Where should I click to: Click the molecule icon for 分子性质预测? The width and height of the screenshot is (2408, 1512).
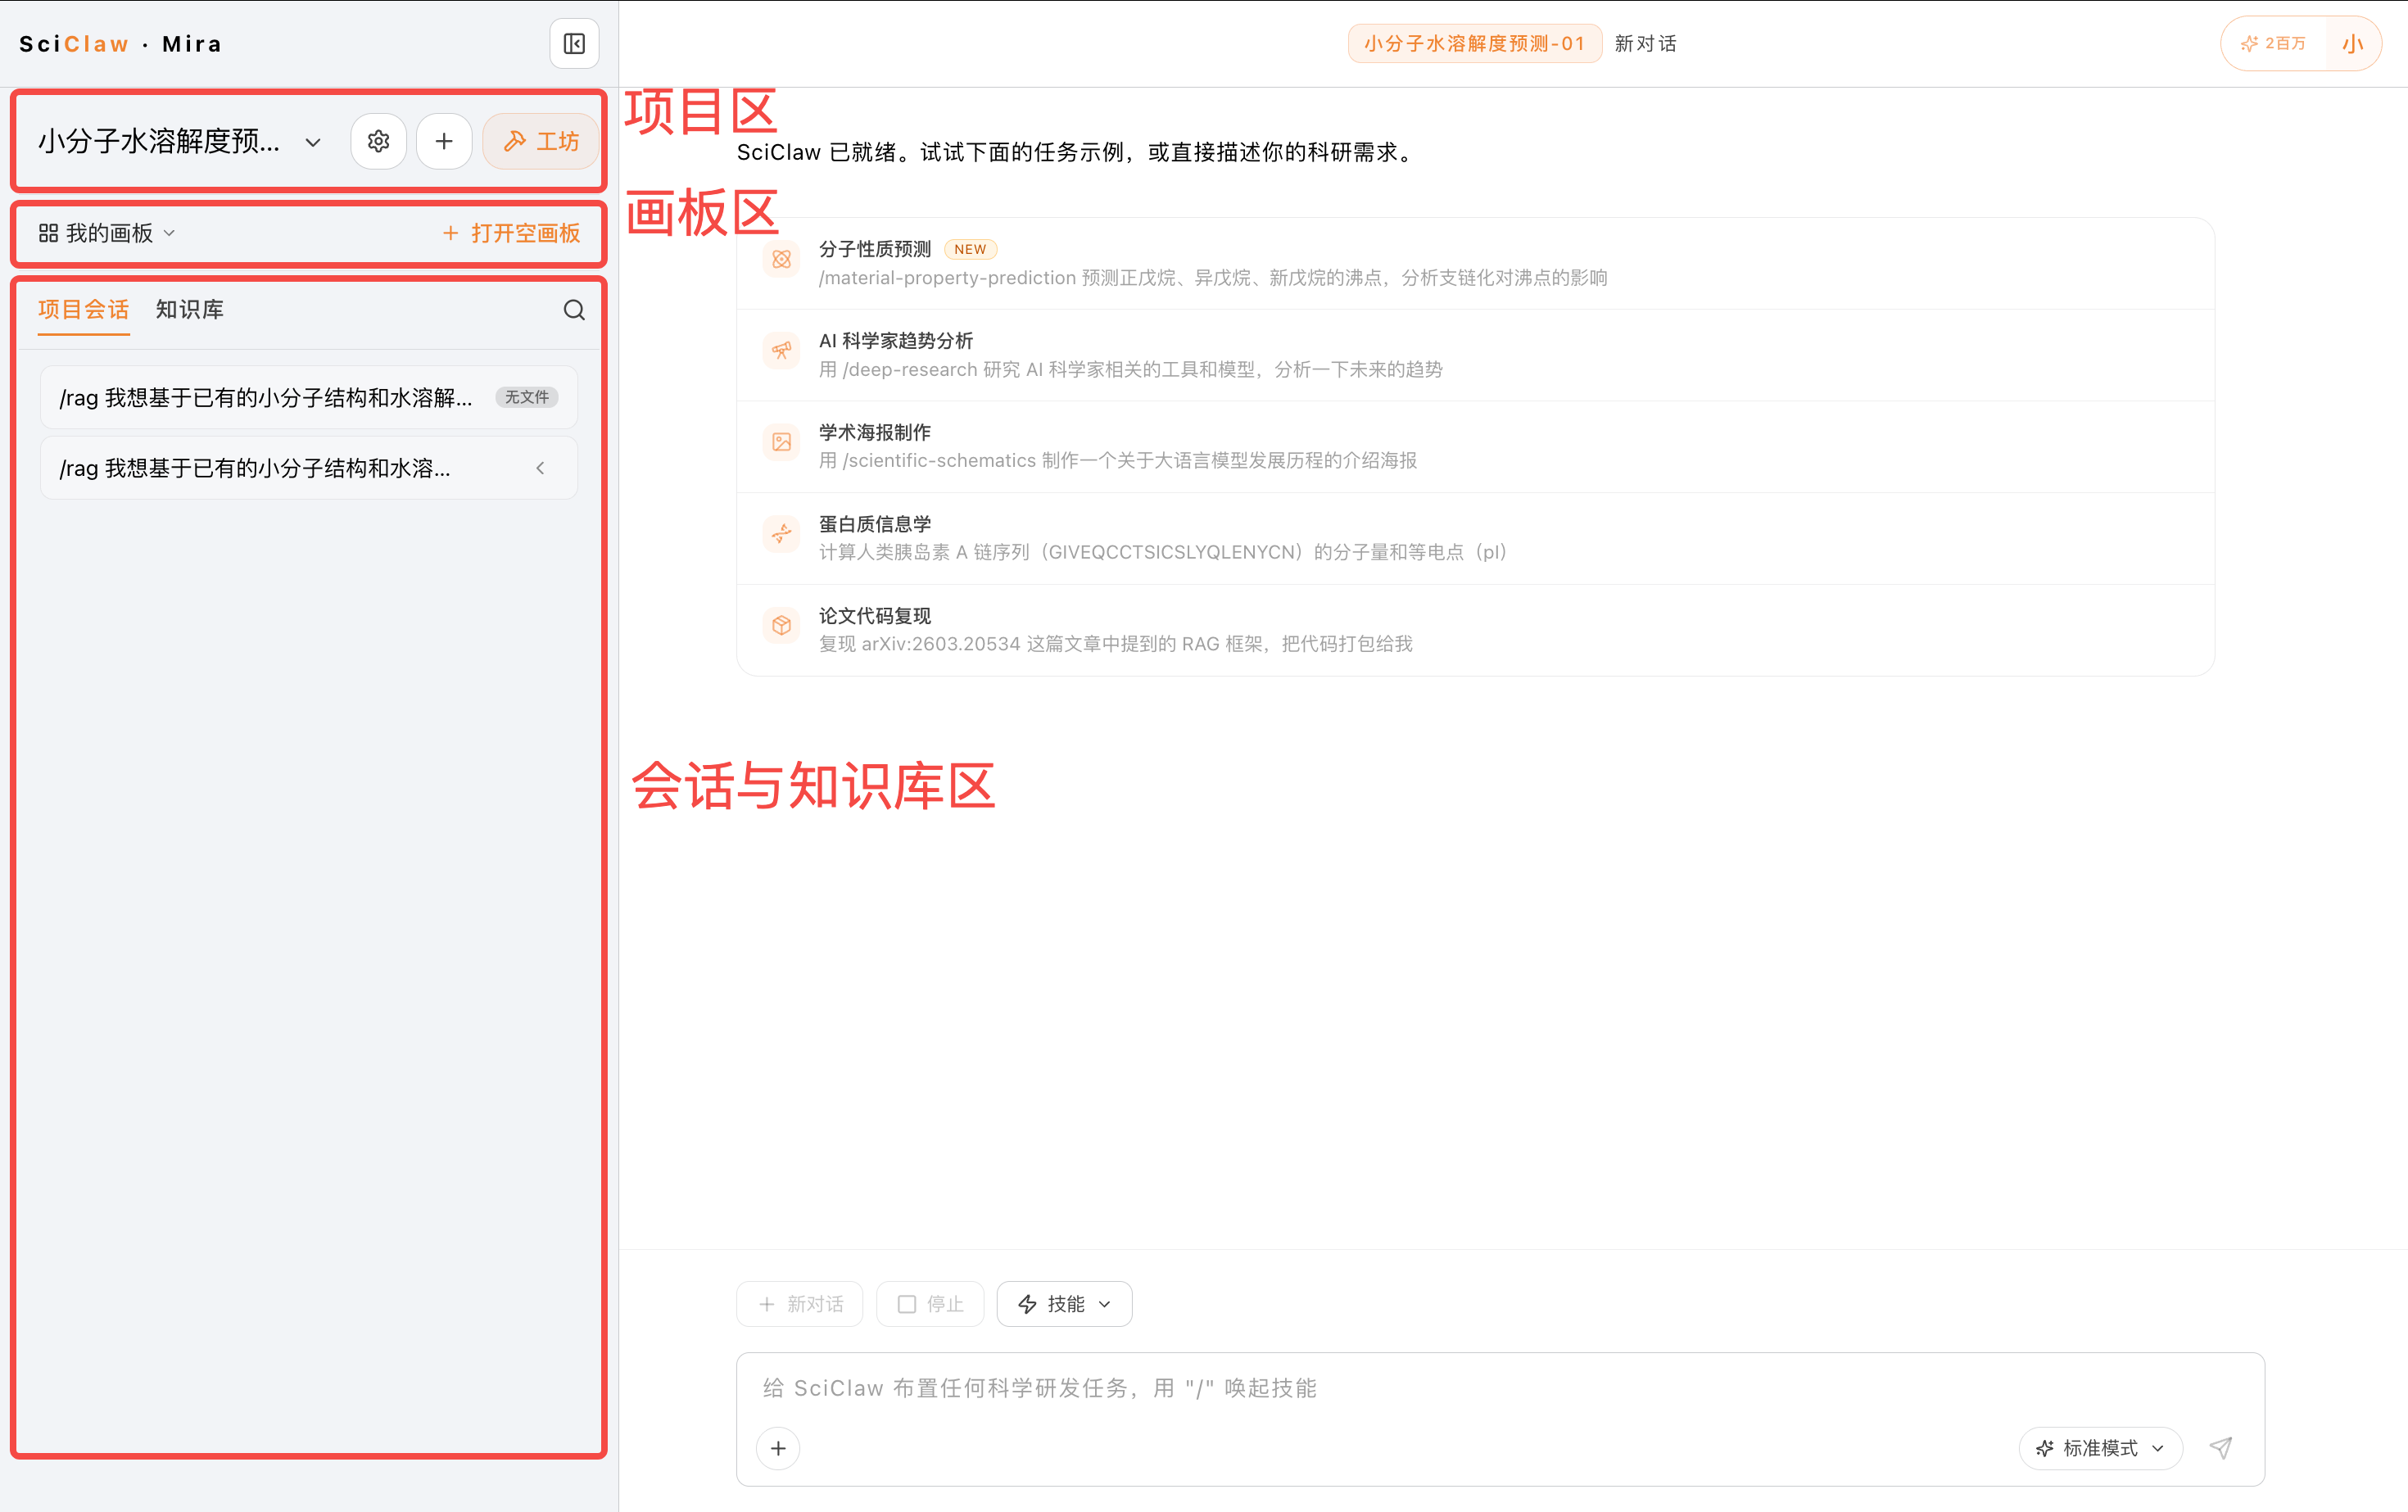click(781, 259)
